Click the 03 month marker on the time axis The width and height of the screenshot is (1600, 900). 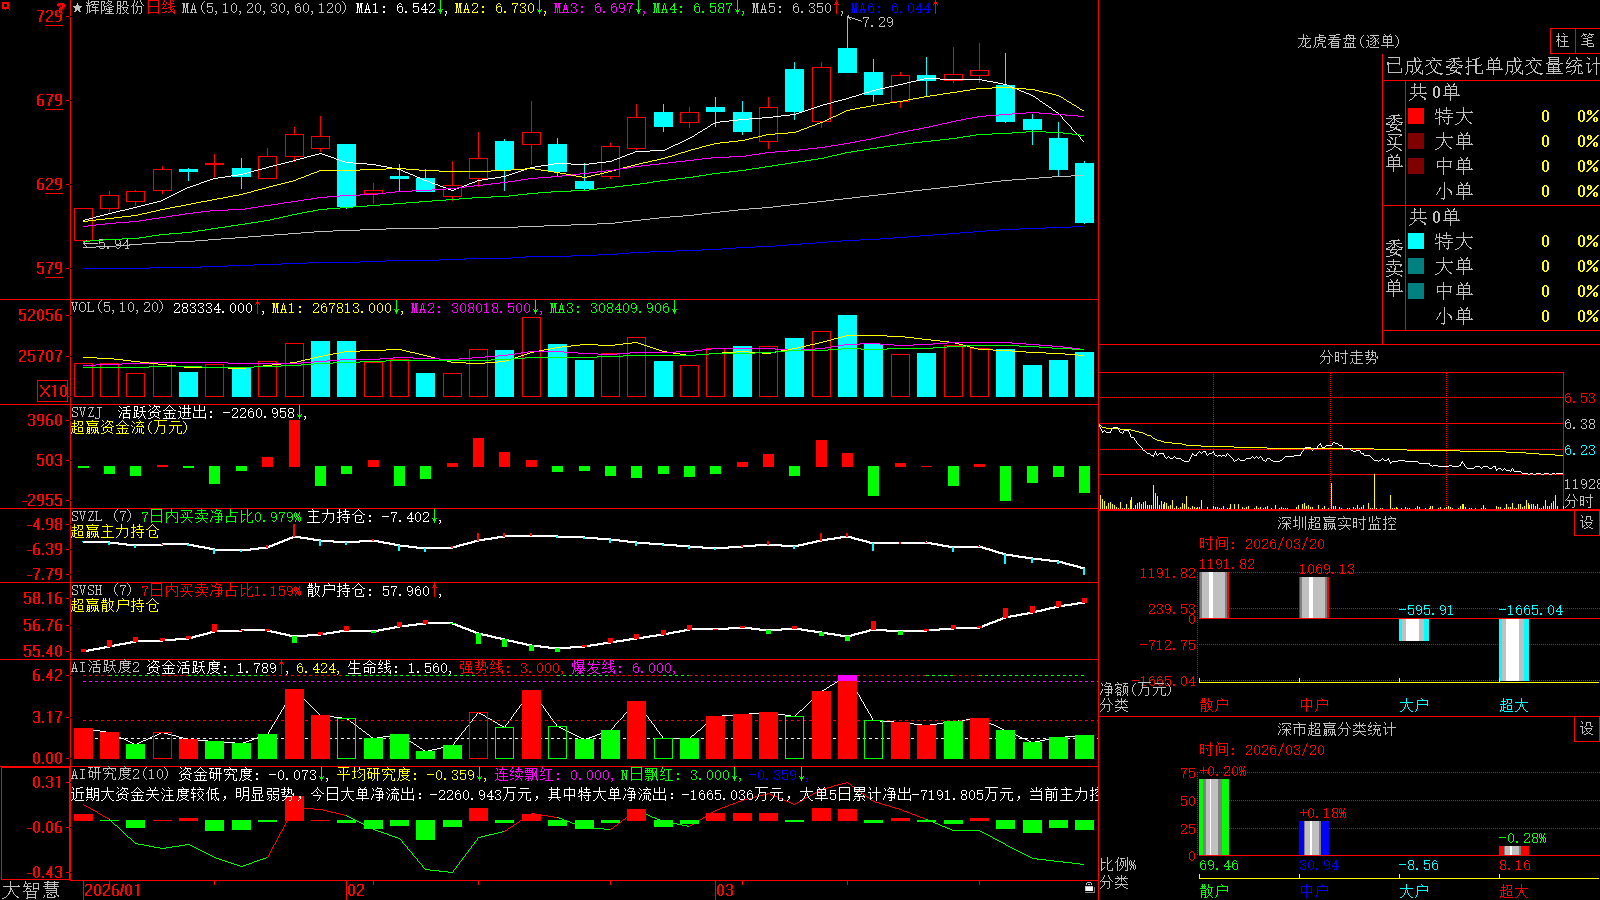725,890
